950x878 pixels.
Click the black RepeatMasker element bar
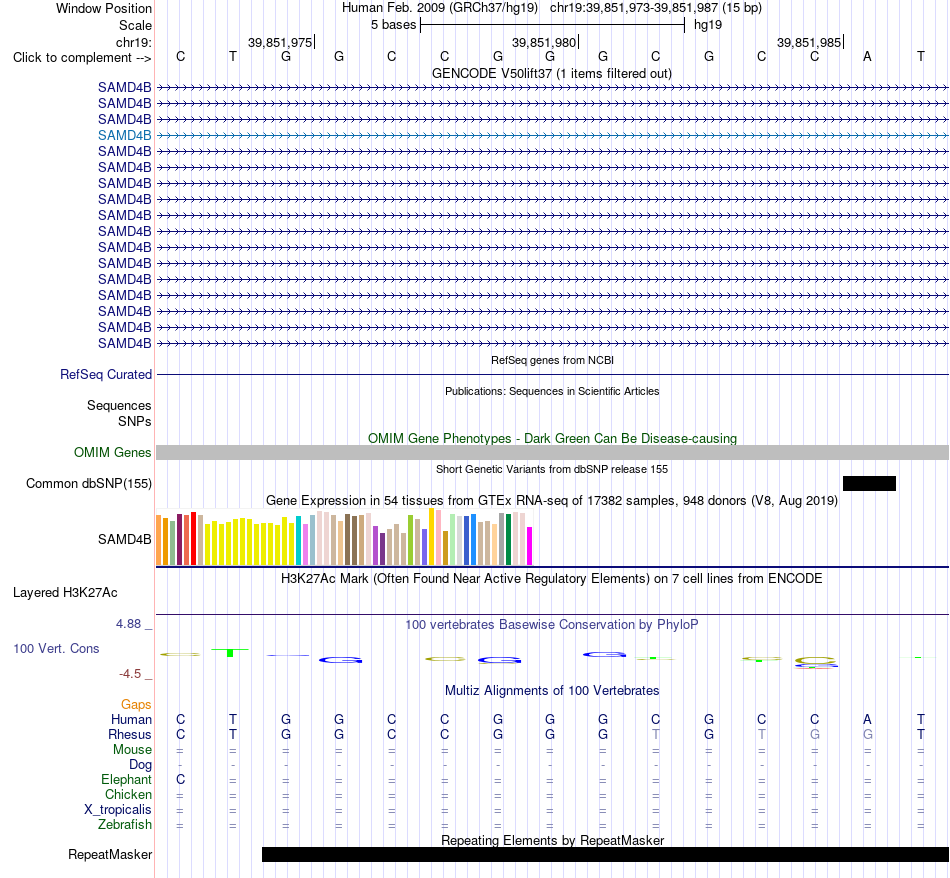[x=605, y=854]
